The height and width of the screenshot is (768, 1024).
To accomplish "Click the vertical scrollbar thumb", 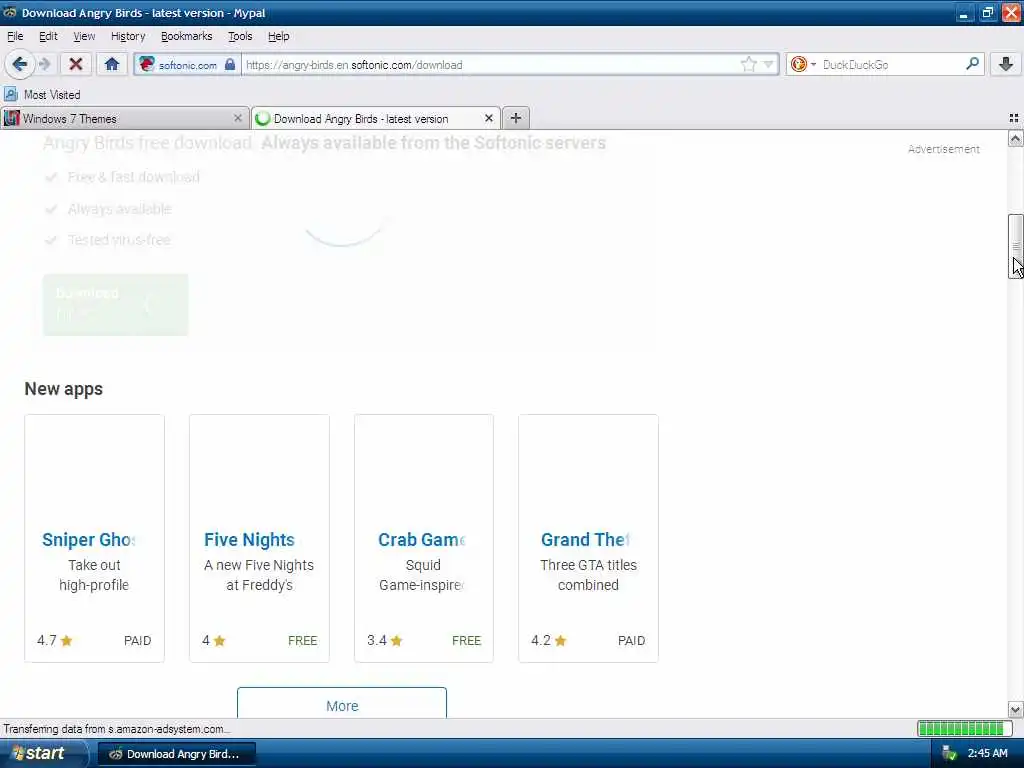I will [1015, 246].
